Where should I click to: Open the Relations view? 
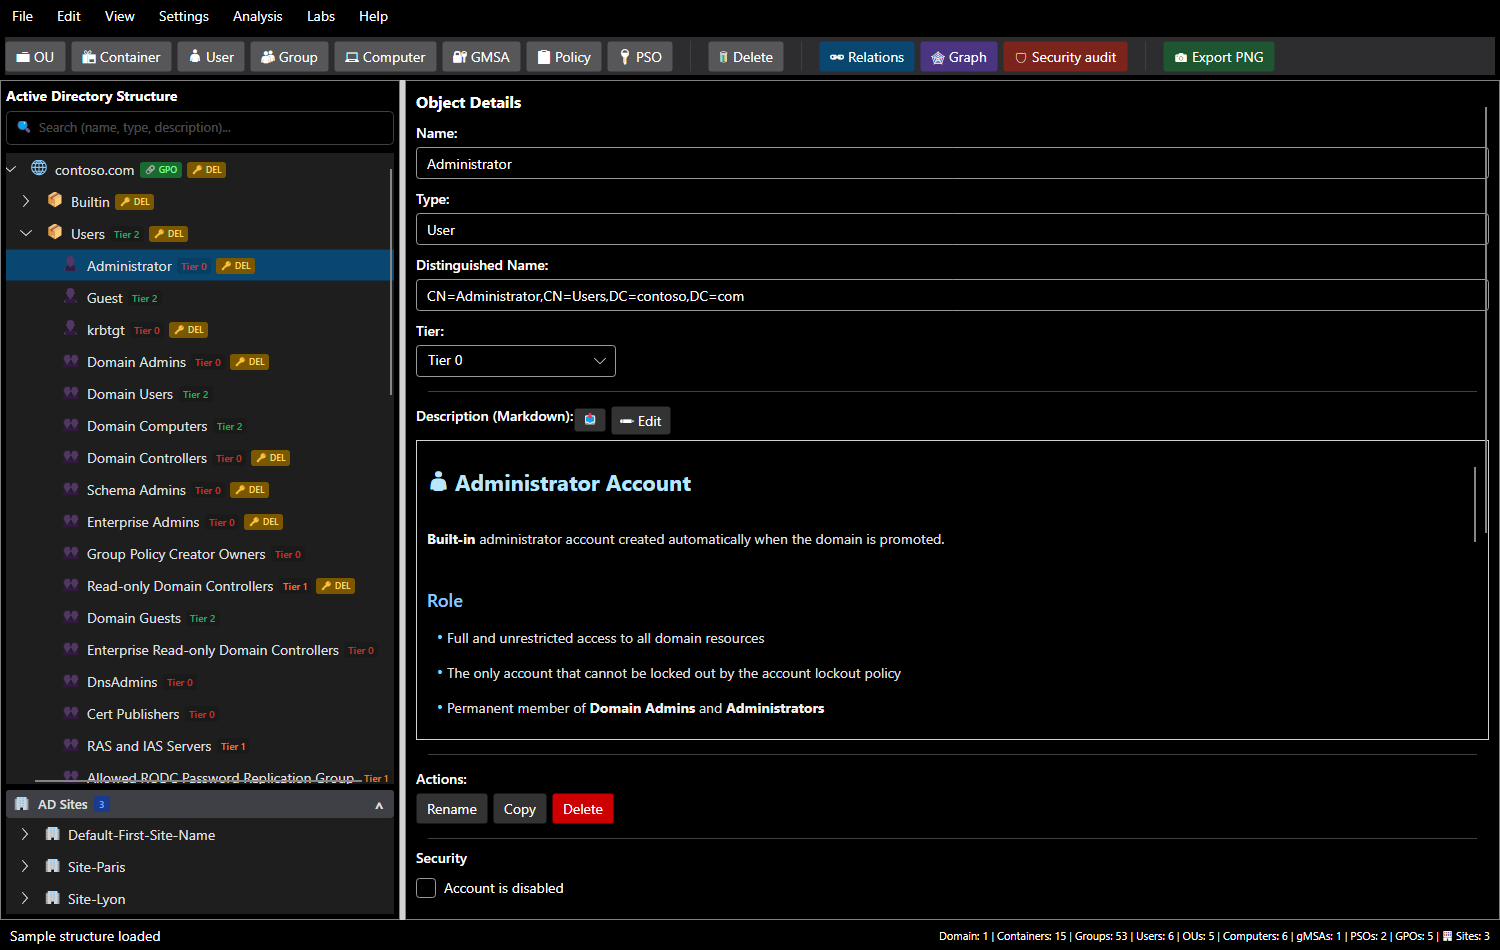[x=867, y=57]
